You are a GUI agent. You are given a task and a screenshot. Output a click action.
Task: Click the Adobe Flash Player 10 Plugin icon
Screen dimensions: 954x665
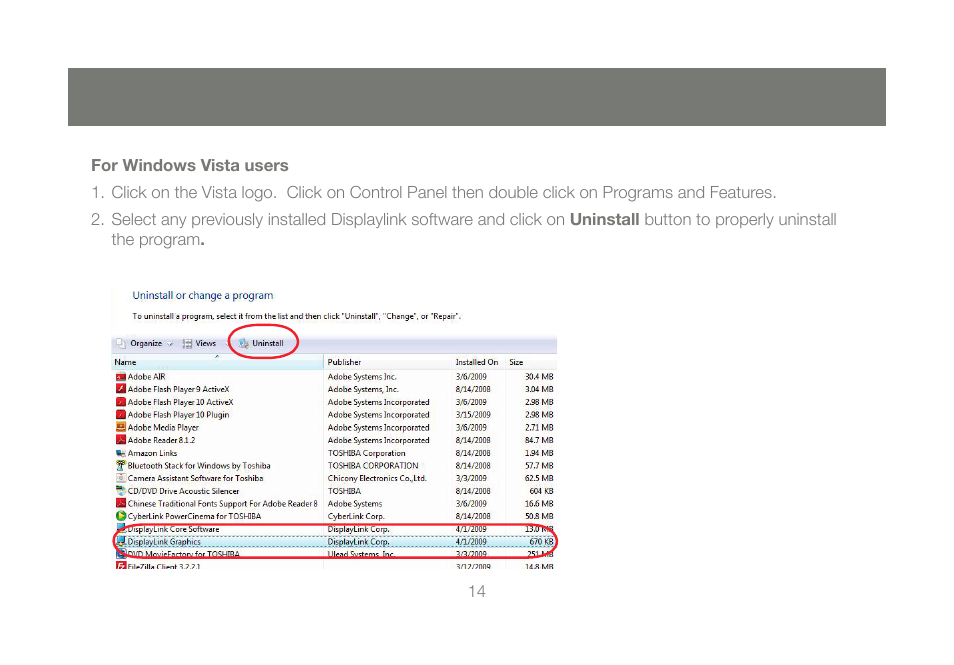pyautogui.click(x=120, y=415)
